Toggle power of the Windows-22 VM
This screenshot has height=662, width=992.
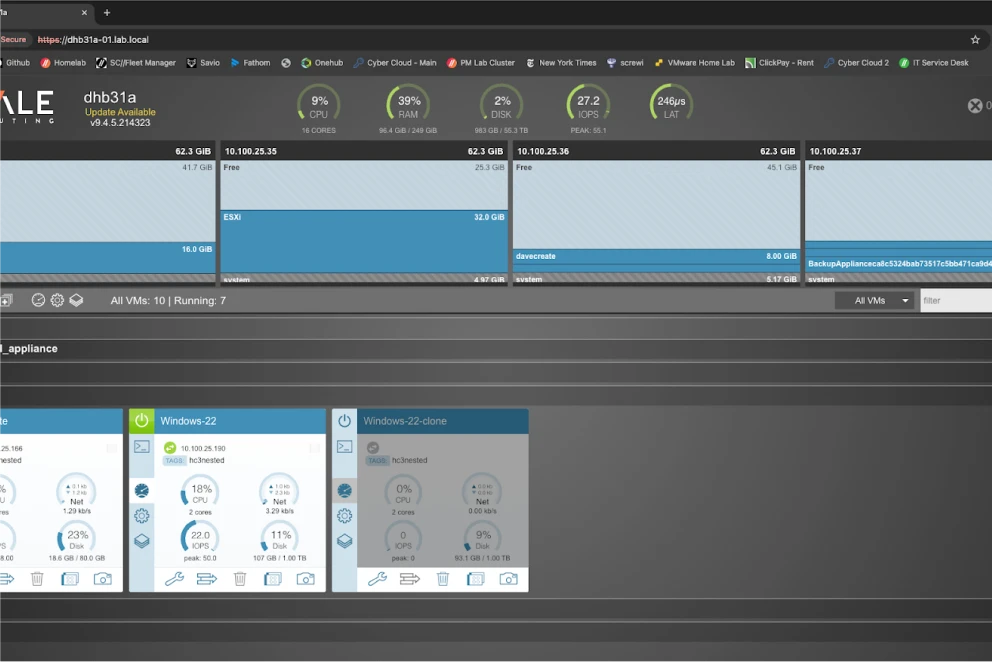142,421
